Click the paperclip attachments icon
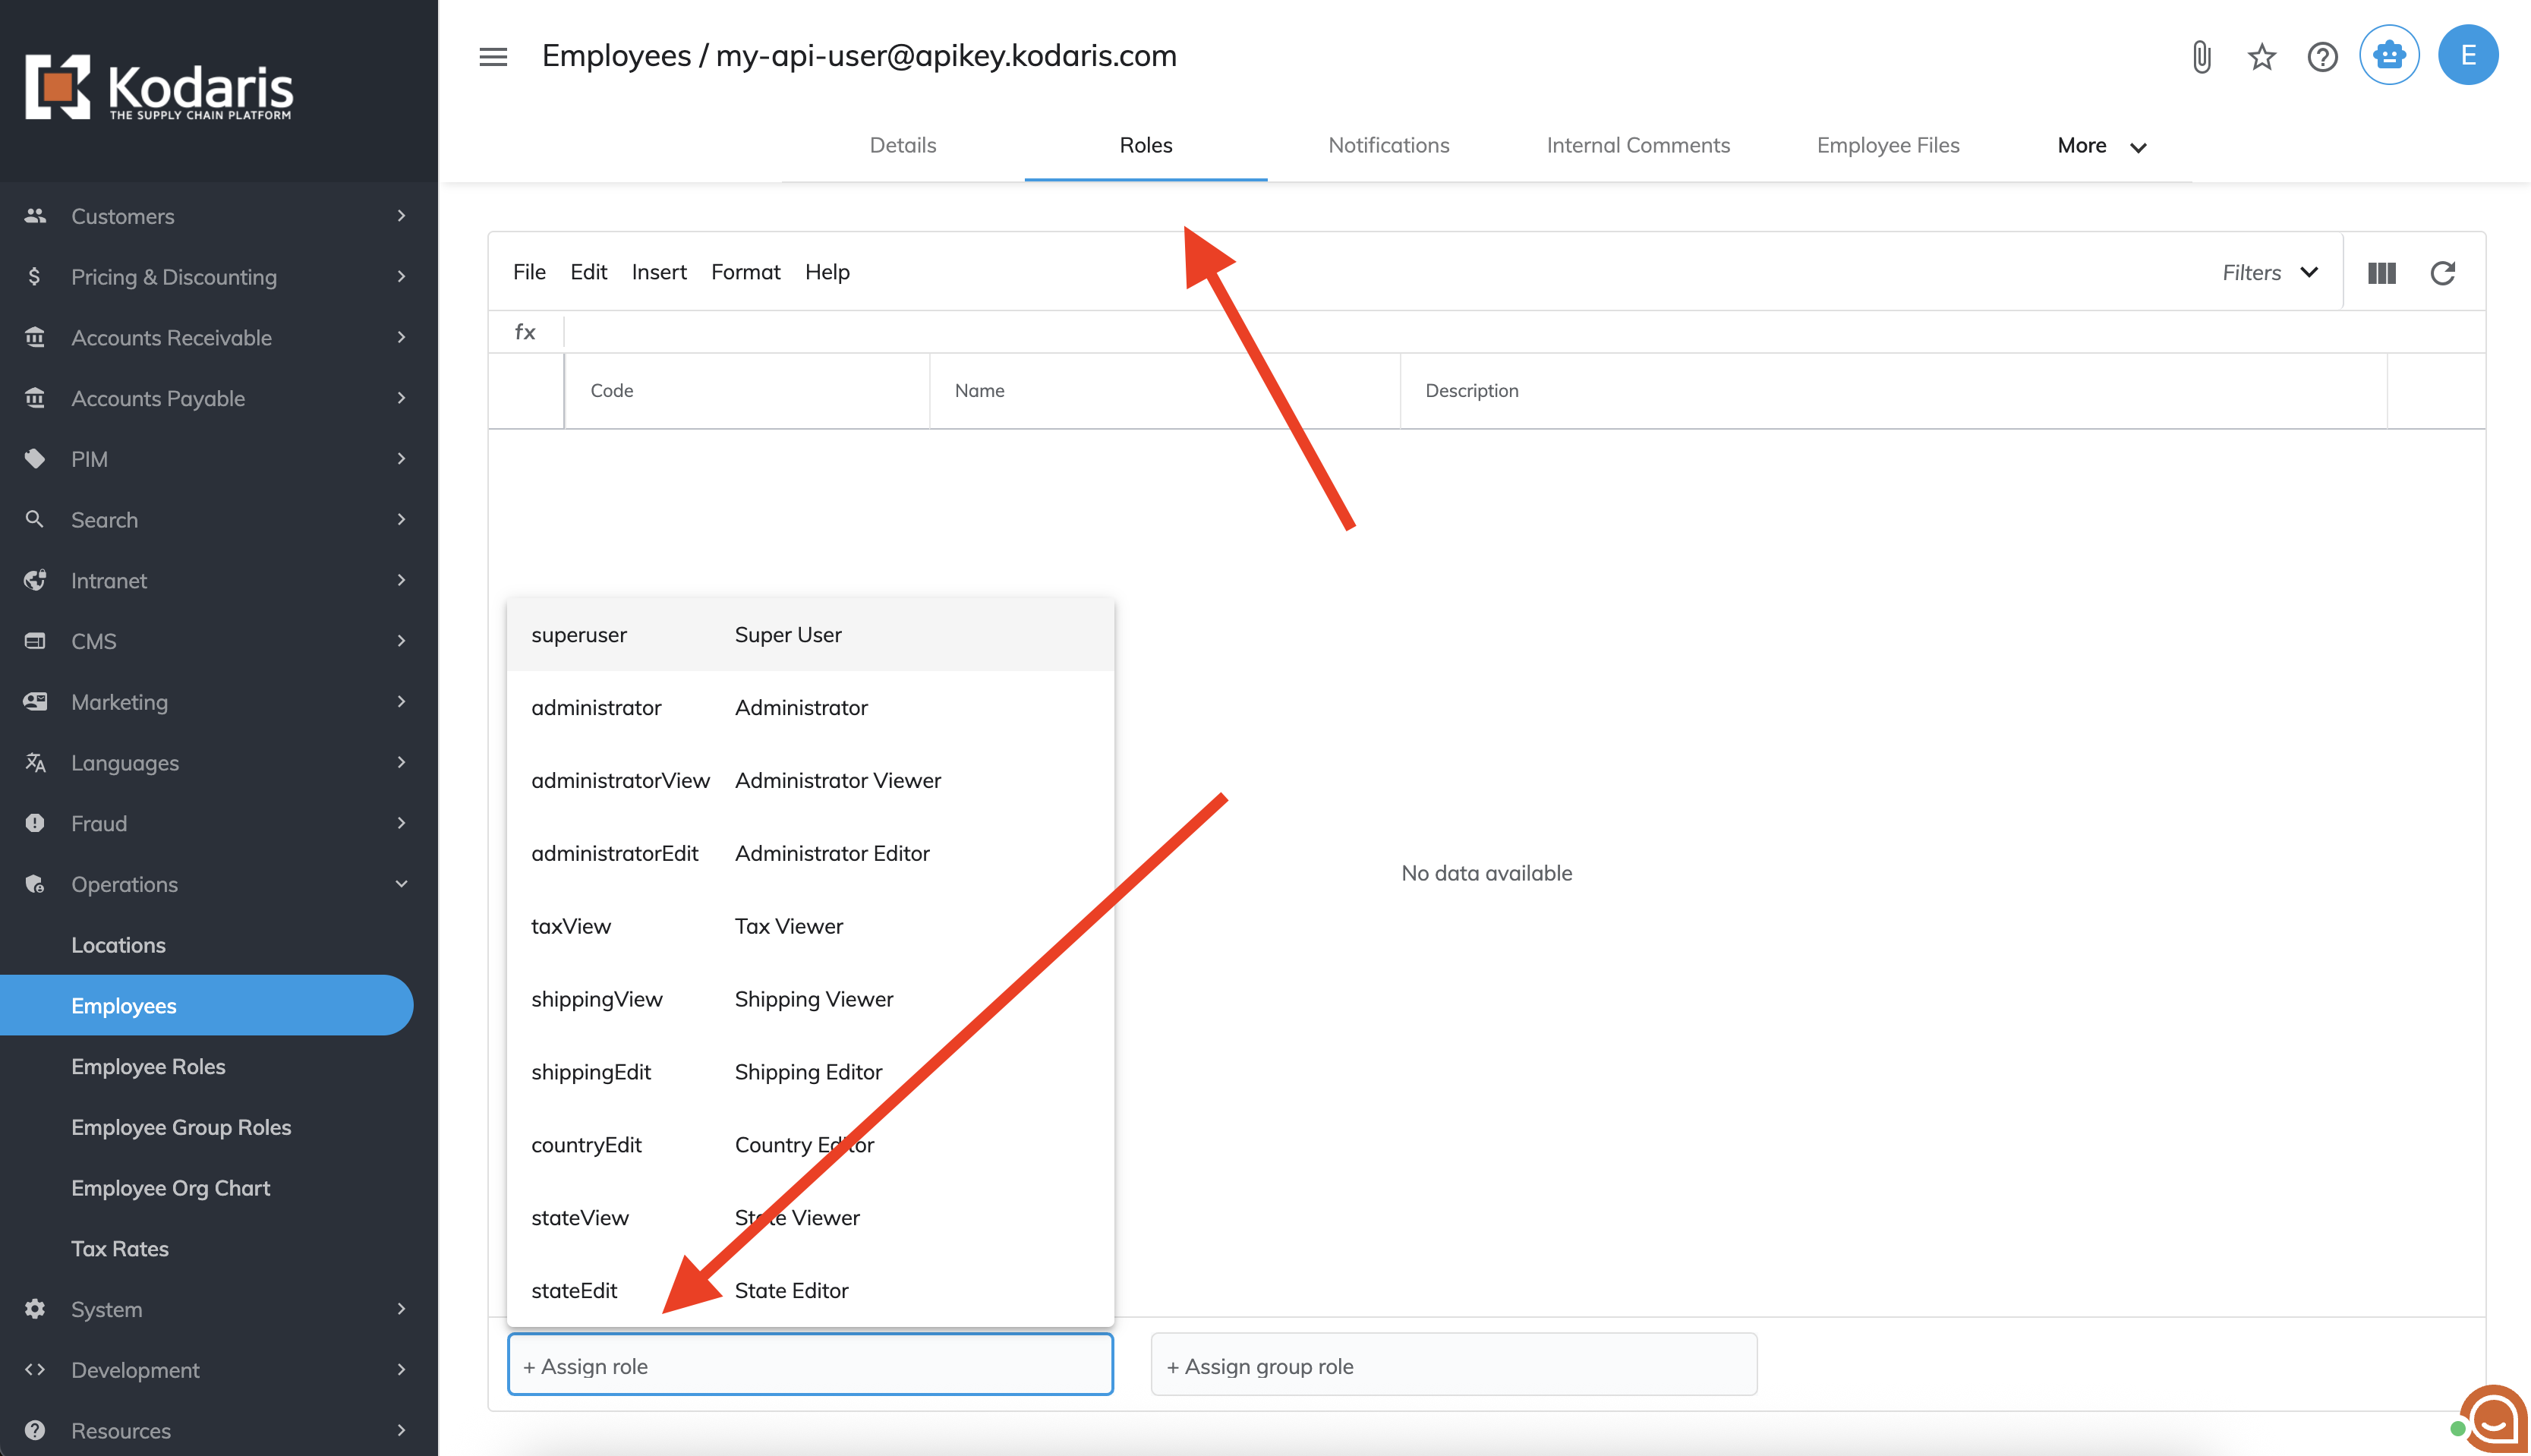2531x1456 pixels. 2201,56
